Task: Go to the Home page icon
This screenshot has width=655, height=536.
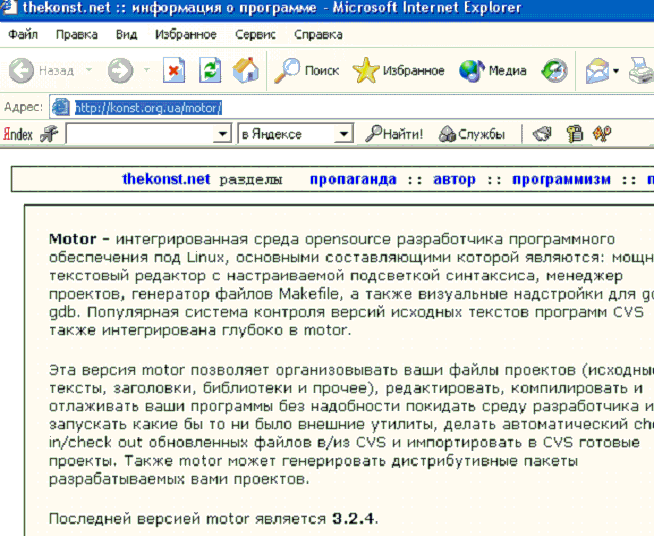Action: coord(245,71)
